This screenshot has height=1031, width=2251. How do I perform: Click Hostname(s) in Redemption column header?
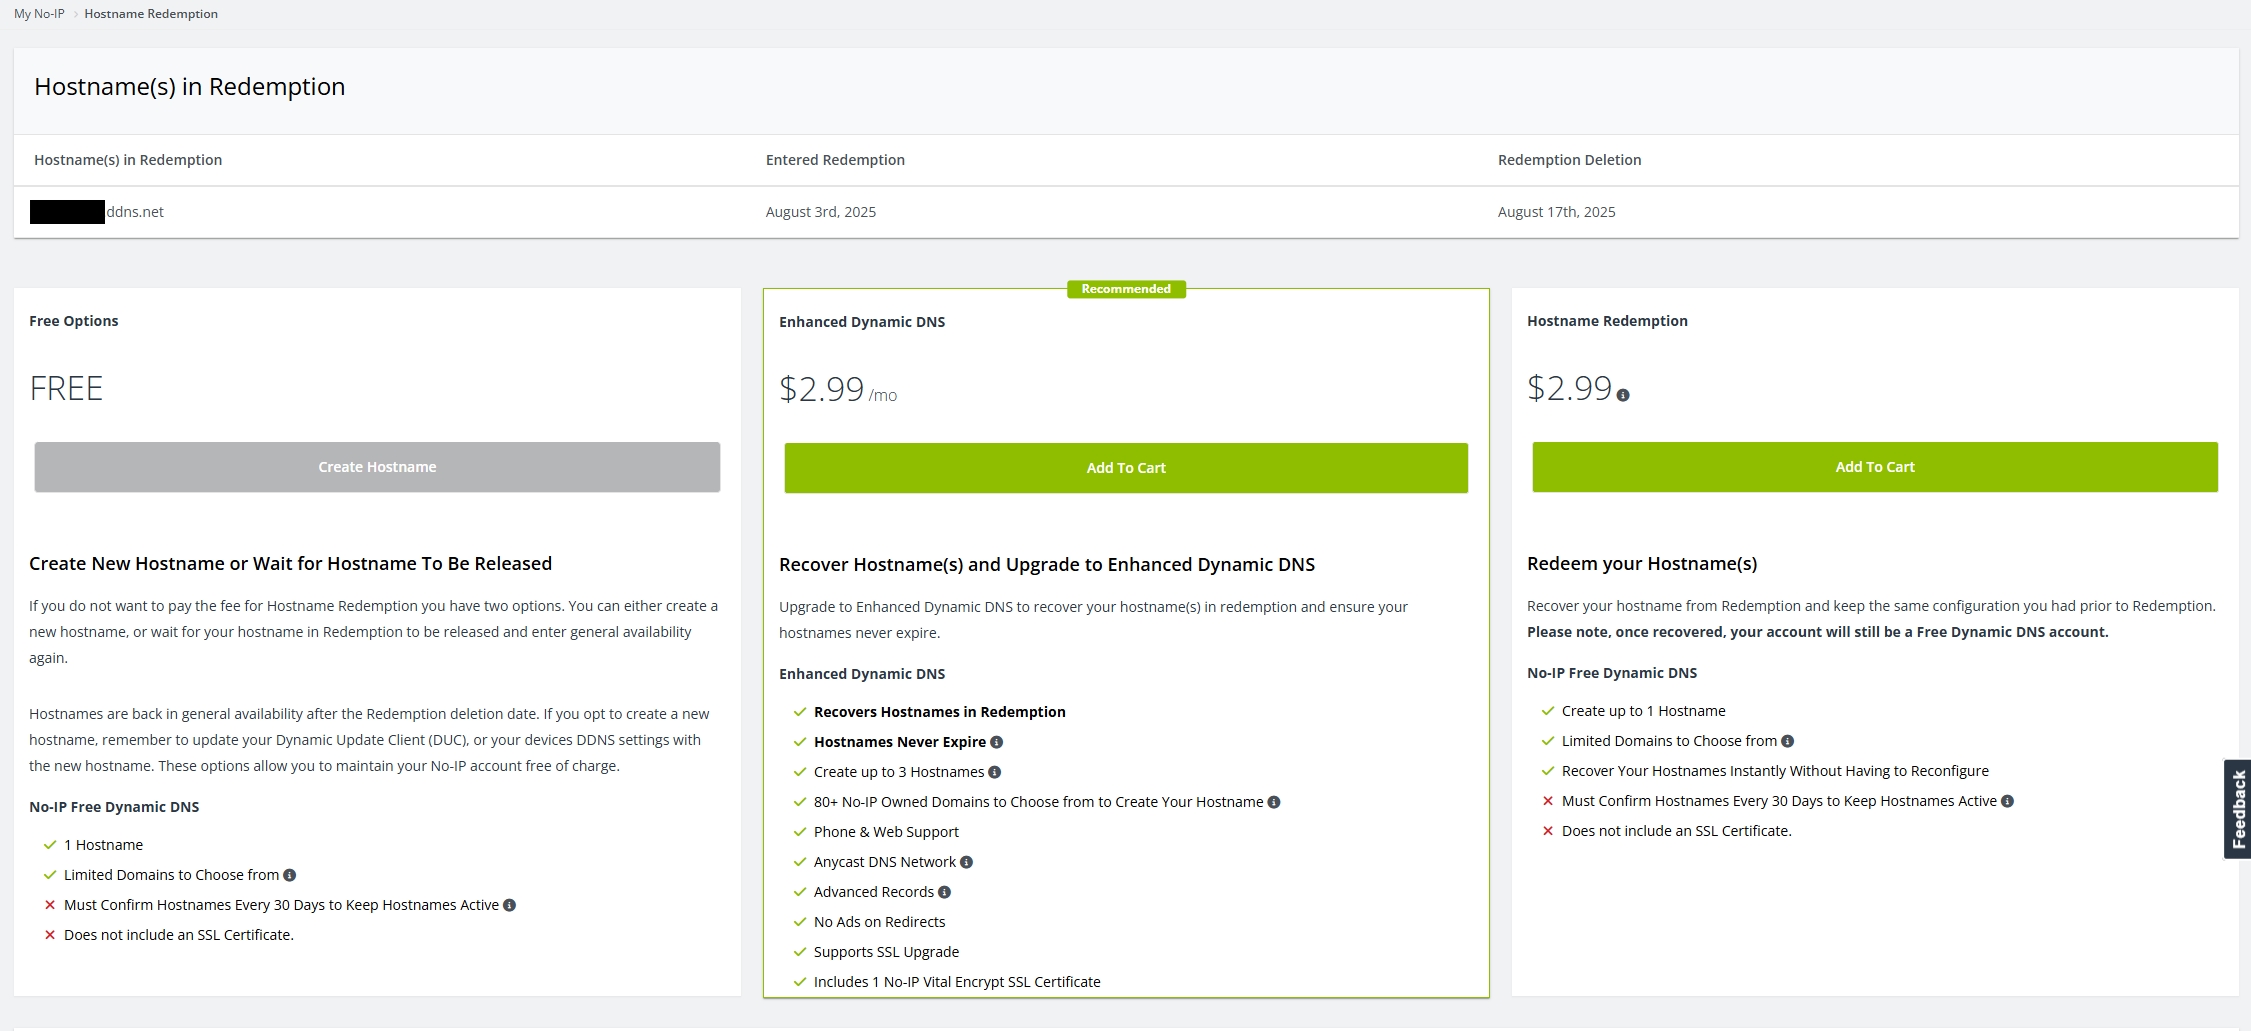128,160
